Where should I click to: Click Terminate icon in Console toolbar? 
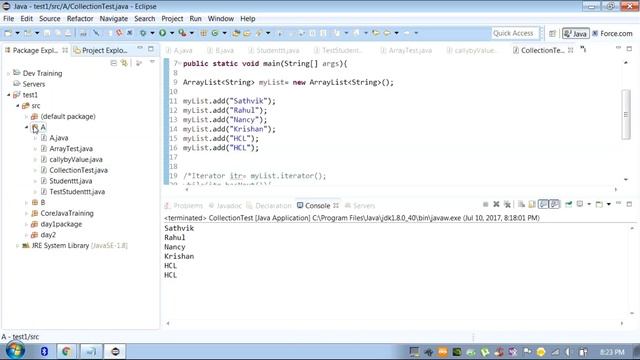tap(485, 204)
